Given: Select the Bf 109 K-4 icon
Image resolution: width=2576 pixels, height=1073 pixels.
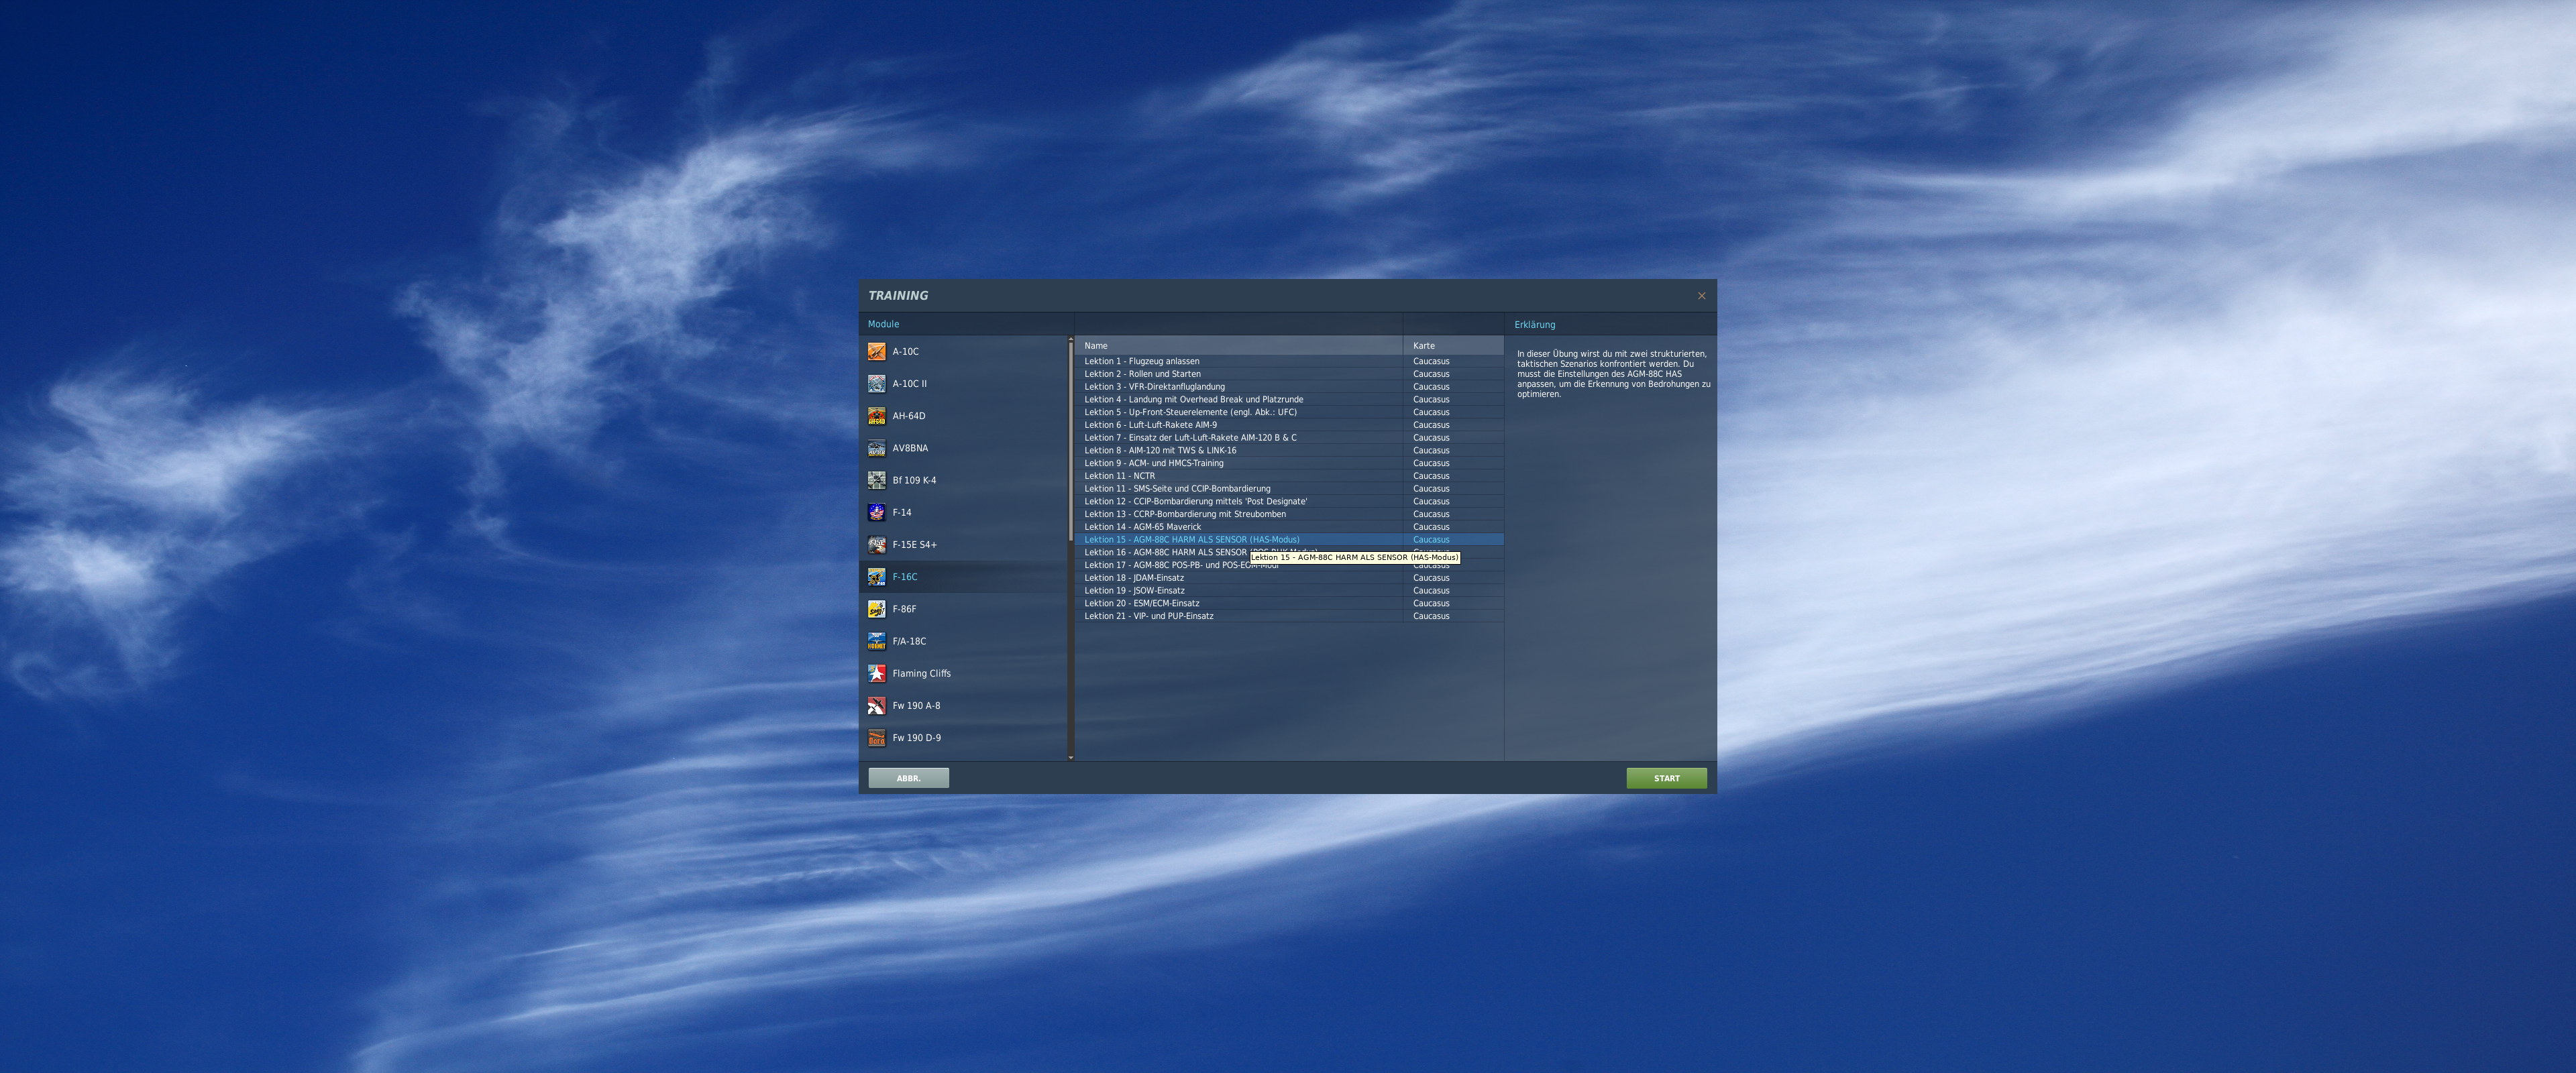Looking at the screenshot, I should (x=876, y=480).
